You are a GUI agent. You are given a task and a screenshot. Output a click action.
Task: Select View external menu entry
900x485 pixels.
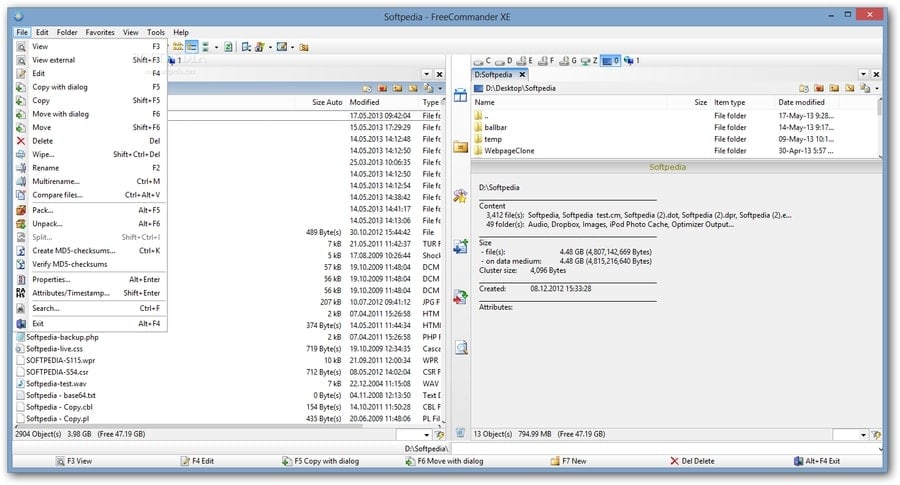coord(90,60)
